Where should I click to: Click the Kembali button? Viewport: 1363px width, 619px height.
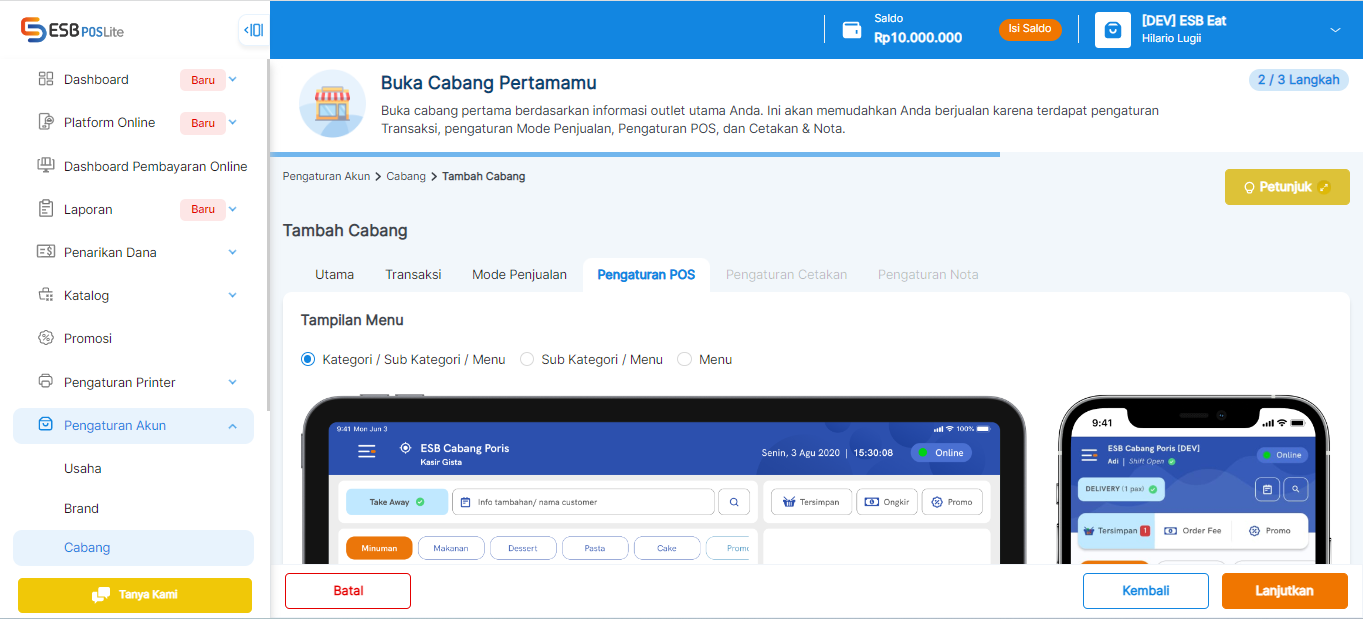(x=1146, y=591)
